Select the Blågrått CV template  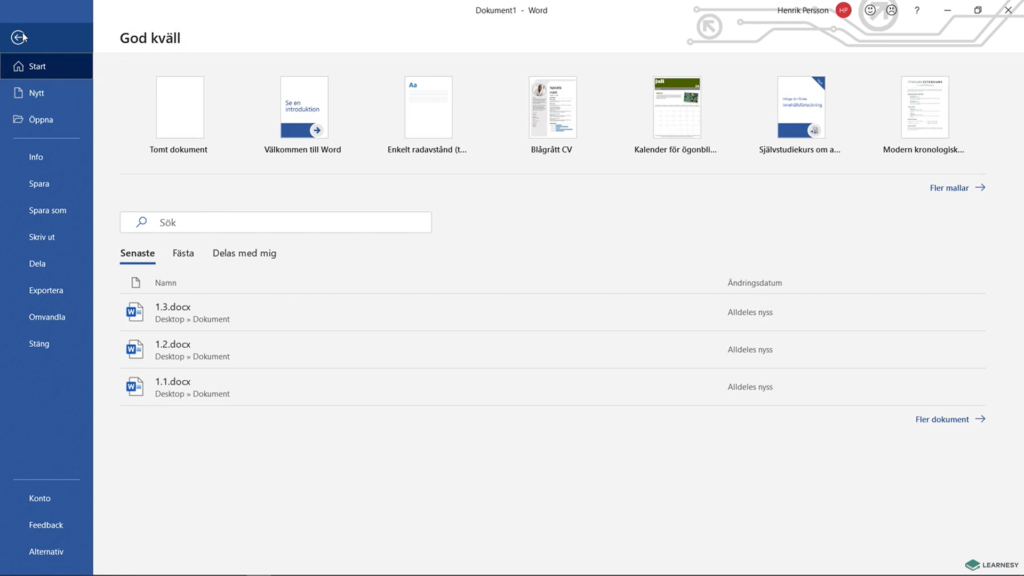point(552,107)
